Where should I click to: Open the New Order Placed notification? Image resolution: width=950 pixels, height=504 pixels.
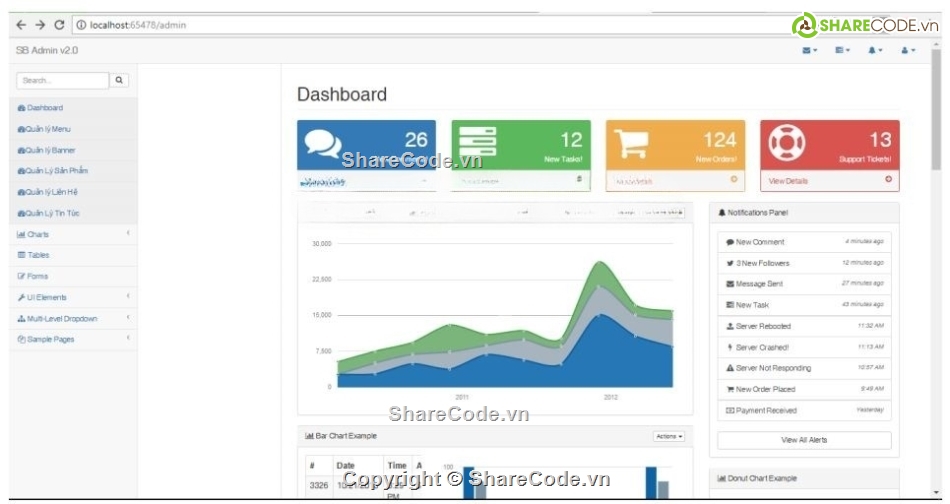click(804, 389)
